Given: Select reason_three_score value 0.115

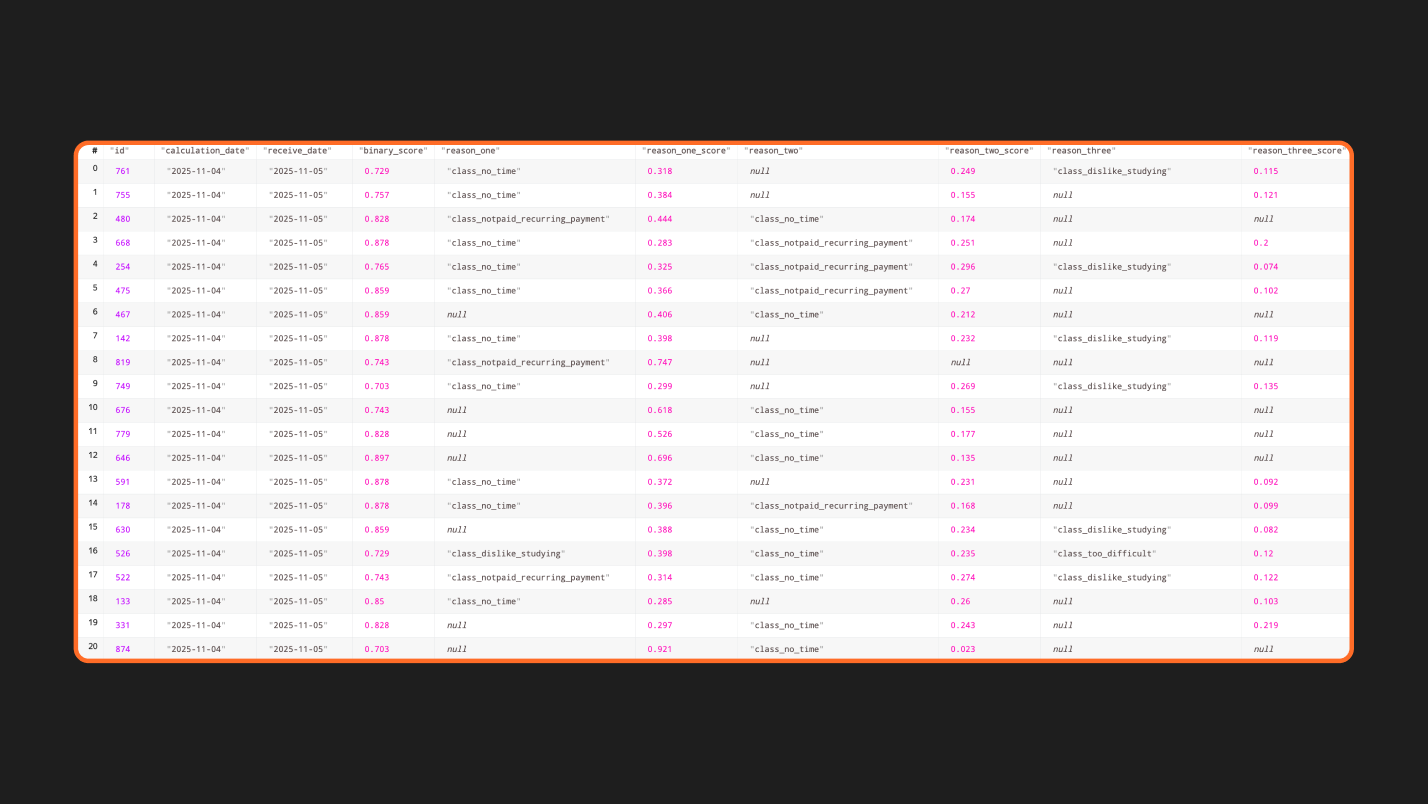Looking at the screenshot, I should pos(1266,172).
